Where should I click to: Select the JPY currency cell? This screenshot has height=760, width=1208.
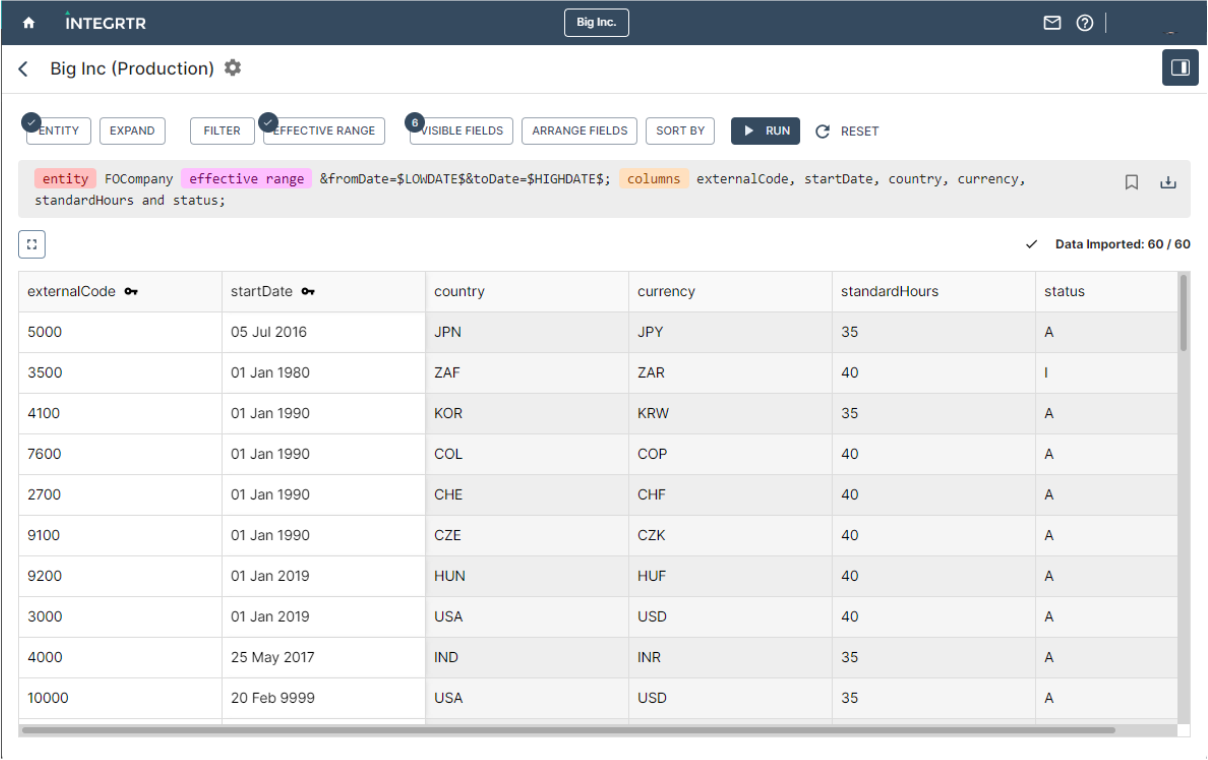point(731,332)
